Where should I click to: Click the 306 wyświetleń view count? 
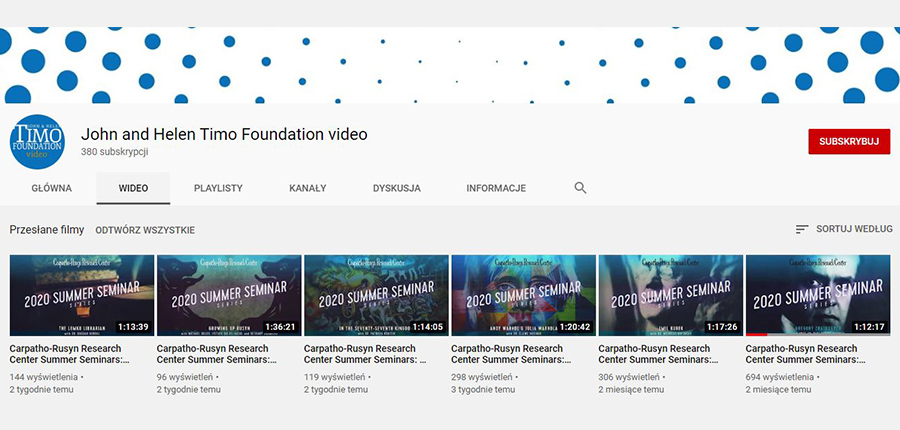tap(629, 377)
